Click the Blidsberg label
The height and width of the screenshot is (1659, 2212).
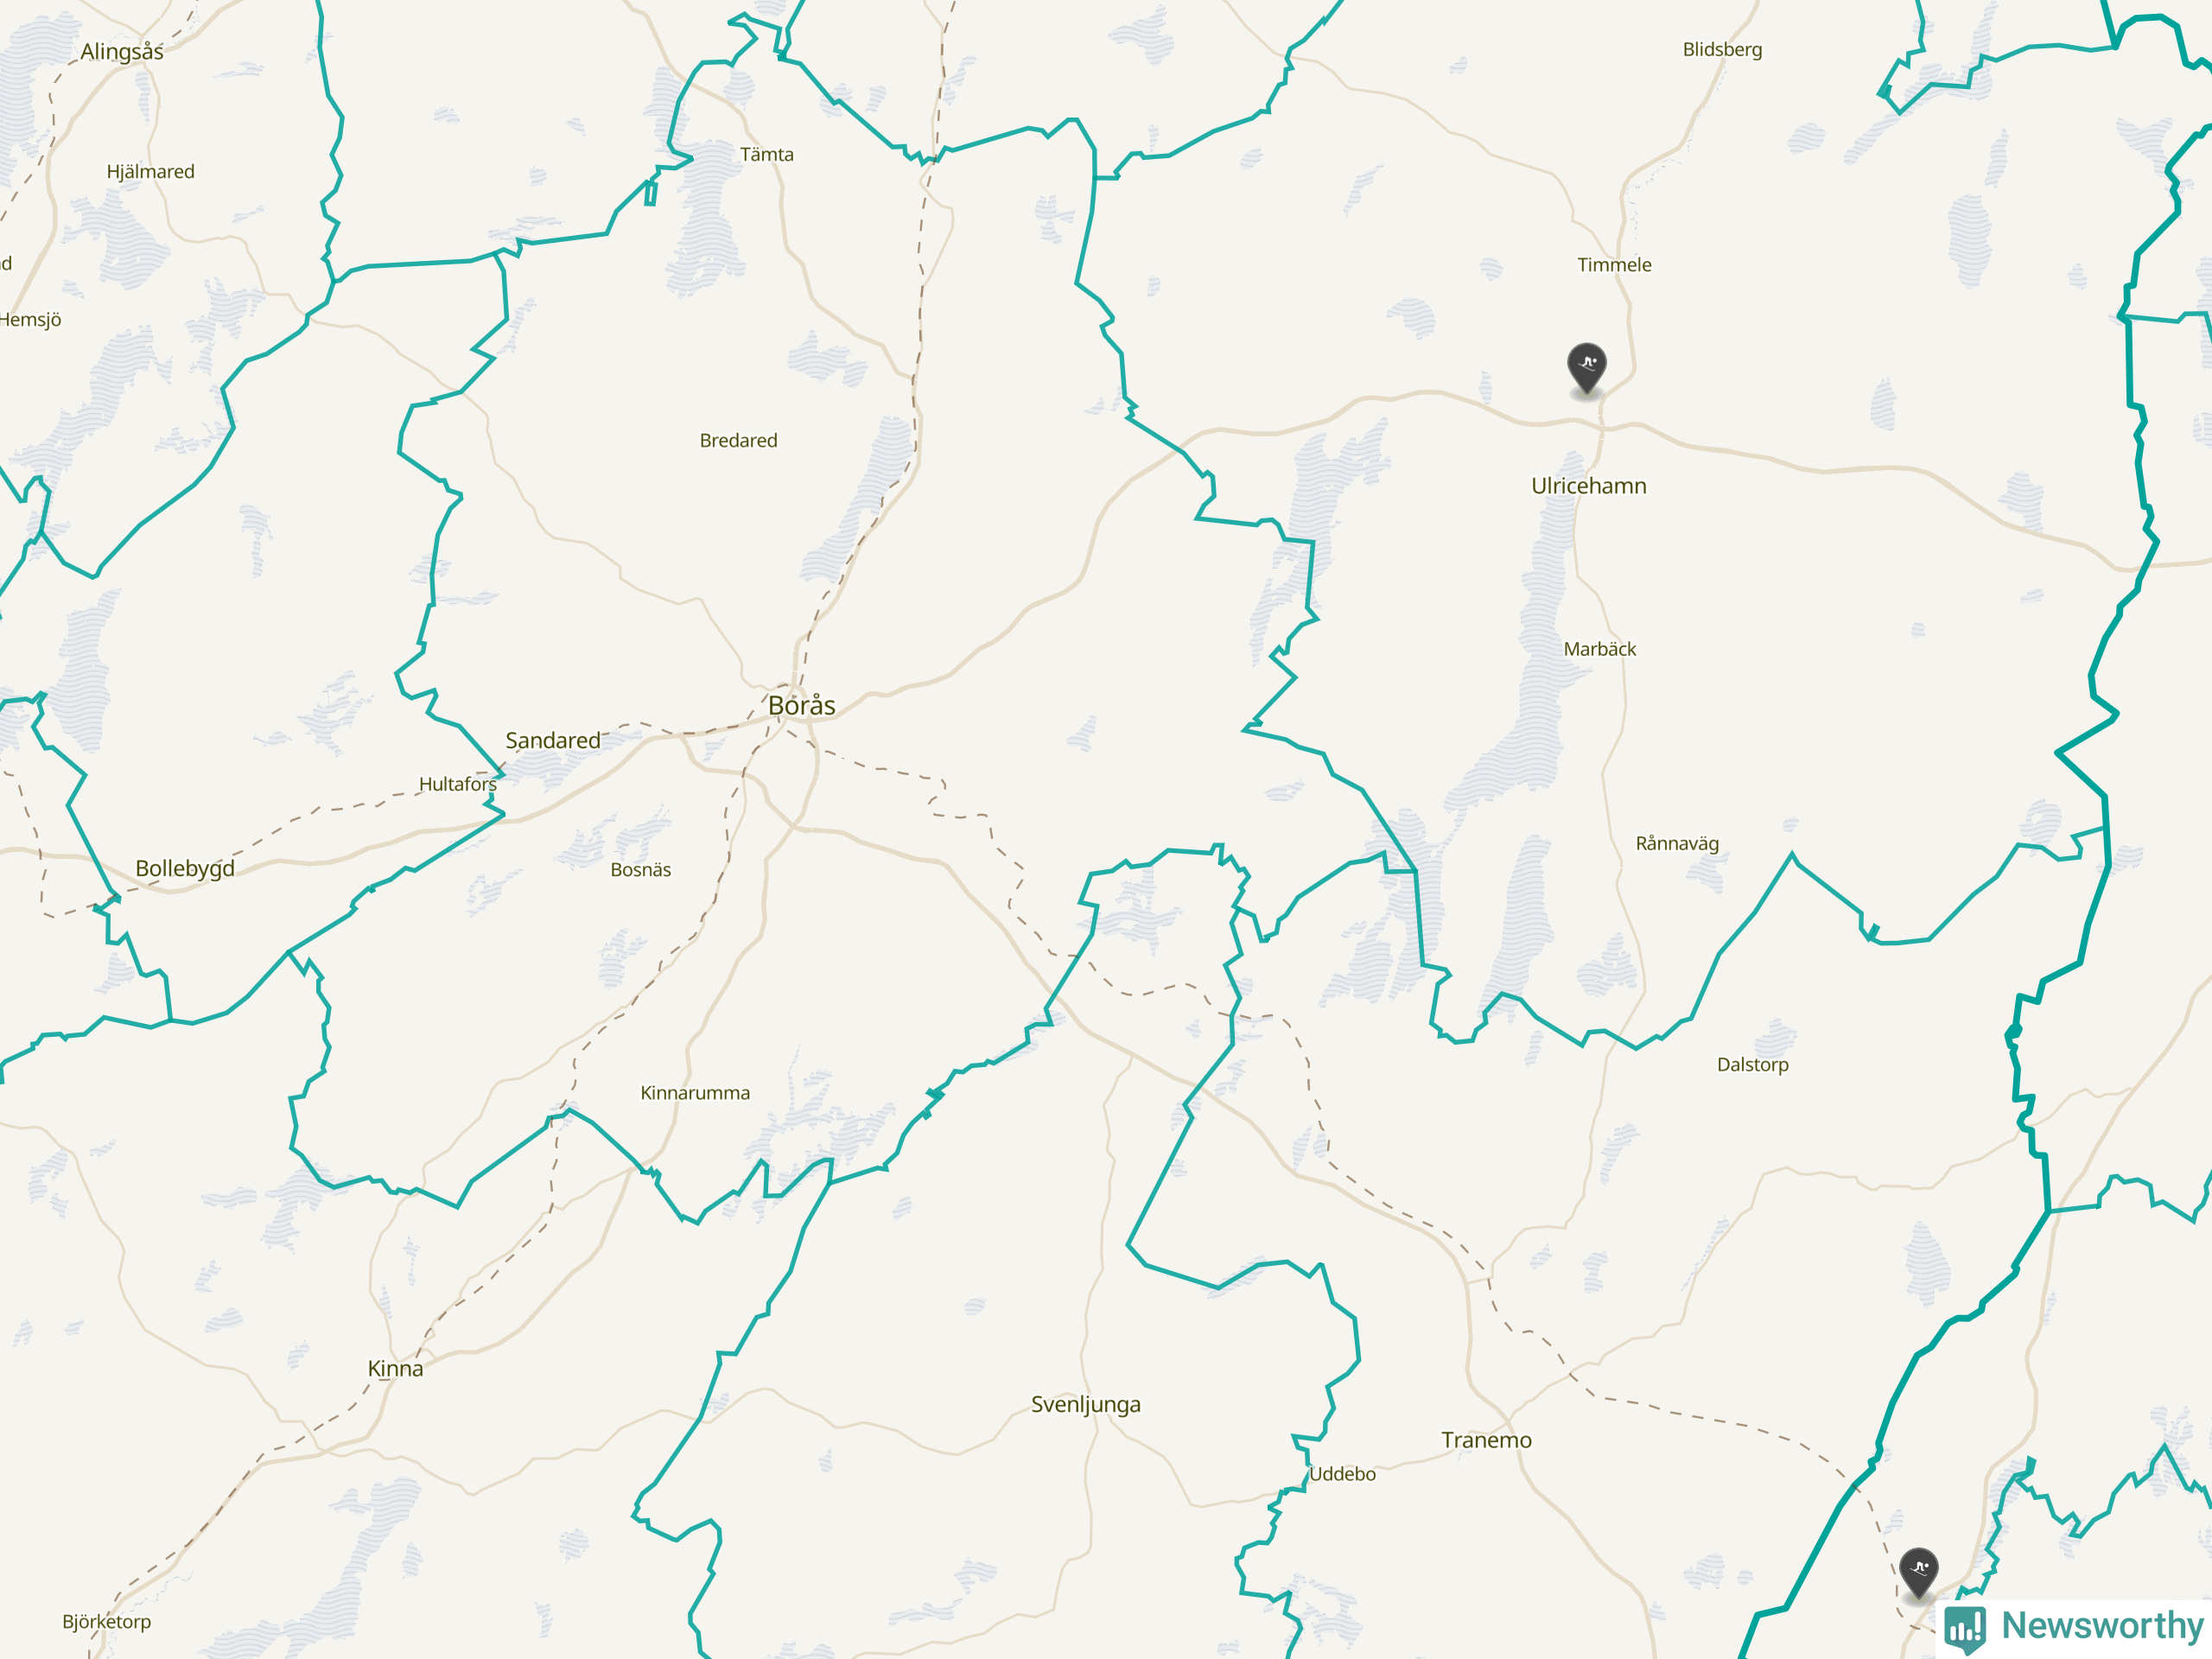click(x=1722, y=50)
